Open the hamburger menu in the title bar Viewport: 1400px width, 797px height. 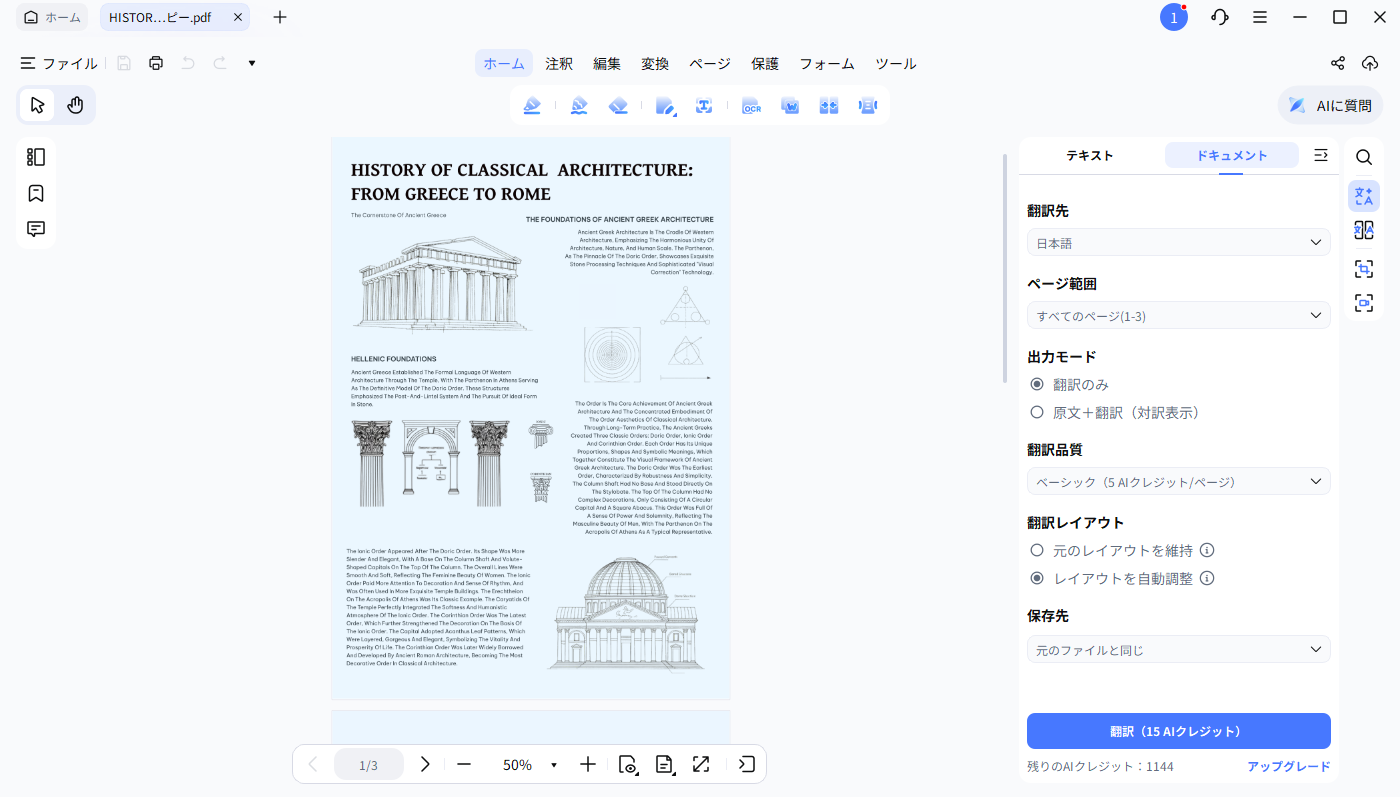click(x=1259, y=17)
